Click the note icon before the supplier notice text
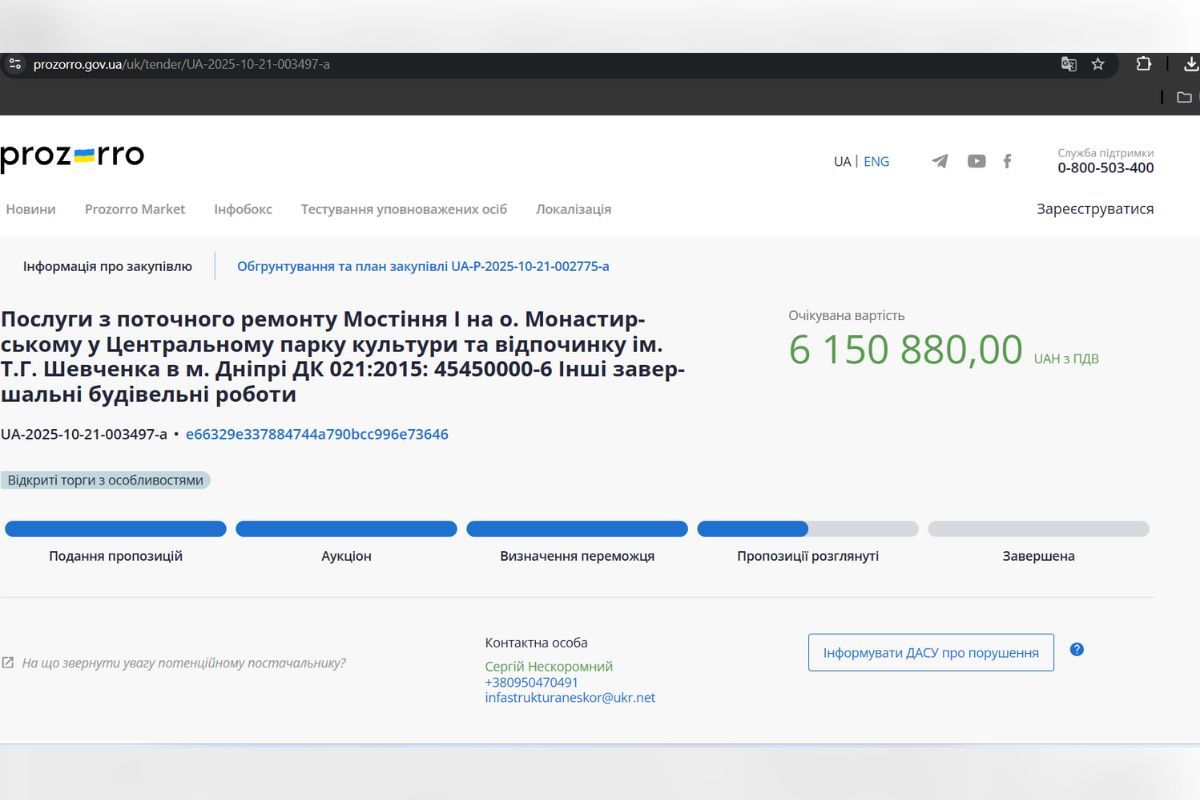Screen dimensions: 1200x800 (10, 661)
